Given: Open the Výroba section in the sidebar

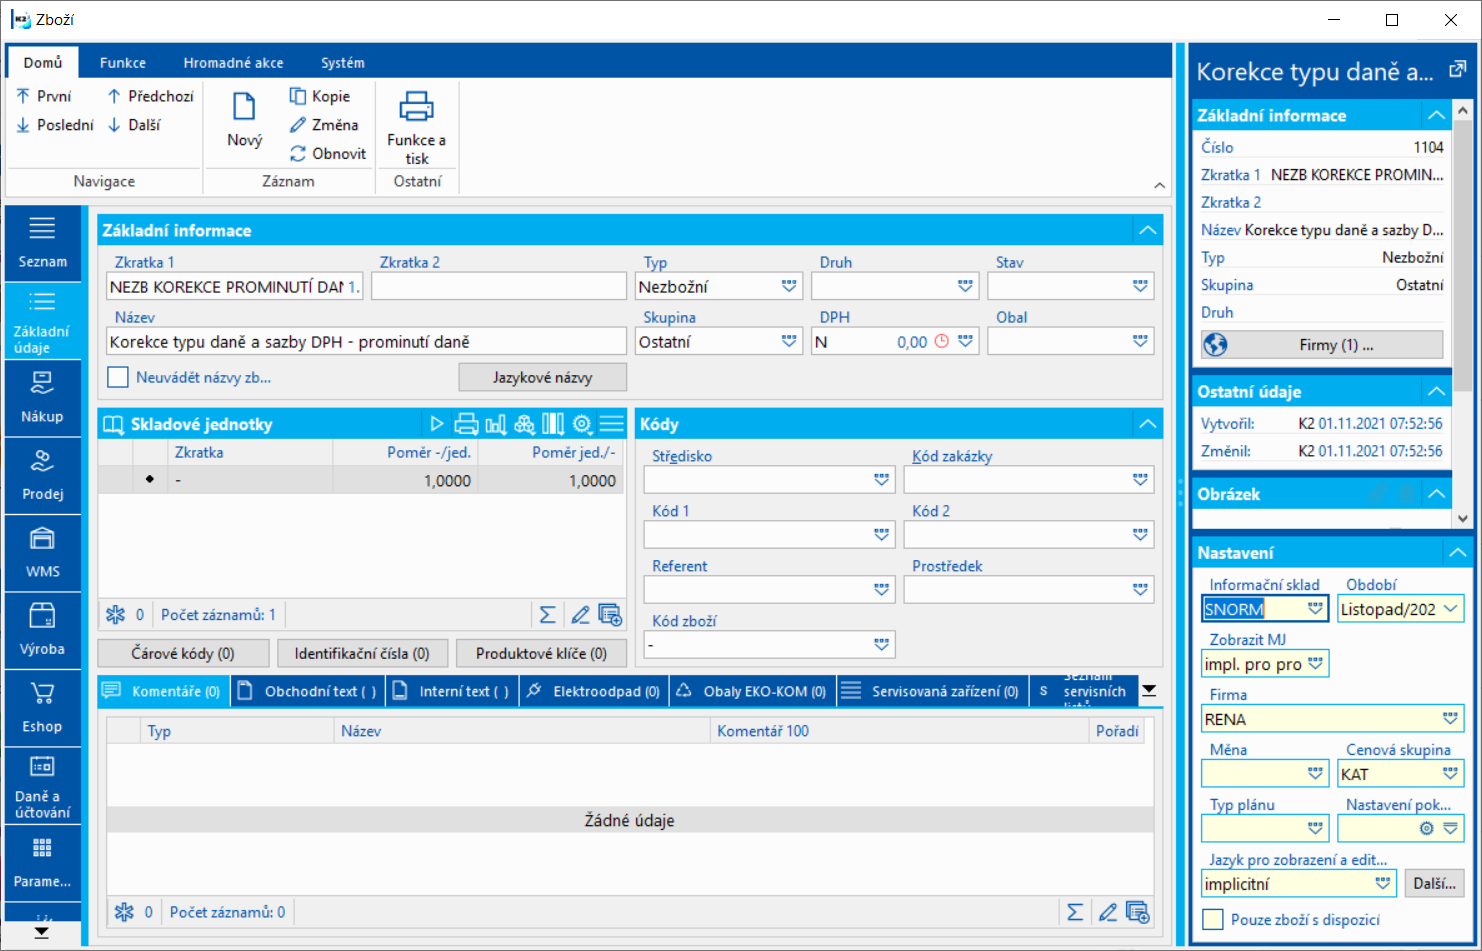Looking at the screenshot, I should point(42,631).
